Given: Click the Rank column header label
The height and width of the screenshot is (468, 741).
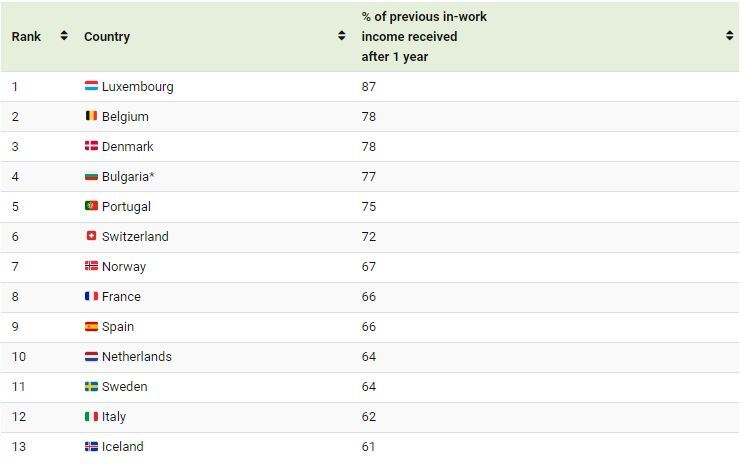Looking at the screenshot, I should pos(26,36).
